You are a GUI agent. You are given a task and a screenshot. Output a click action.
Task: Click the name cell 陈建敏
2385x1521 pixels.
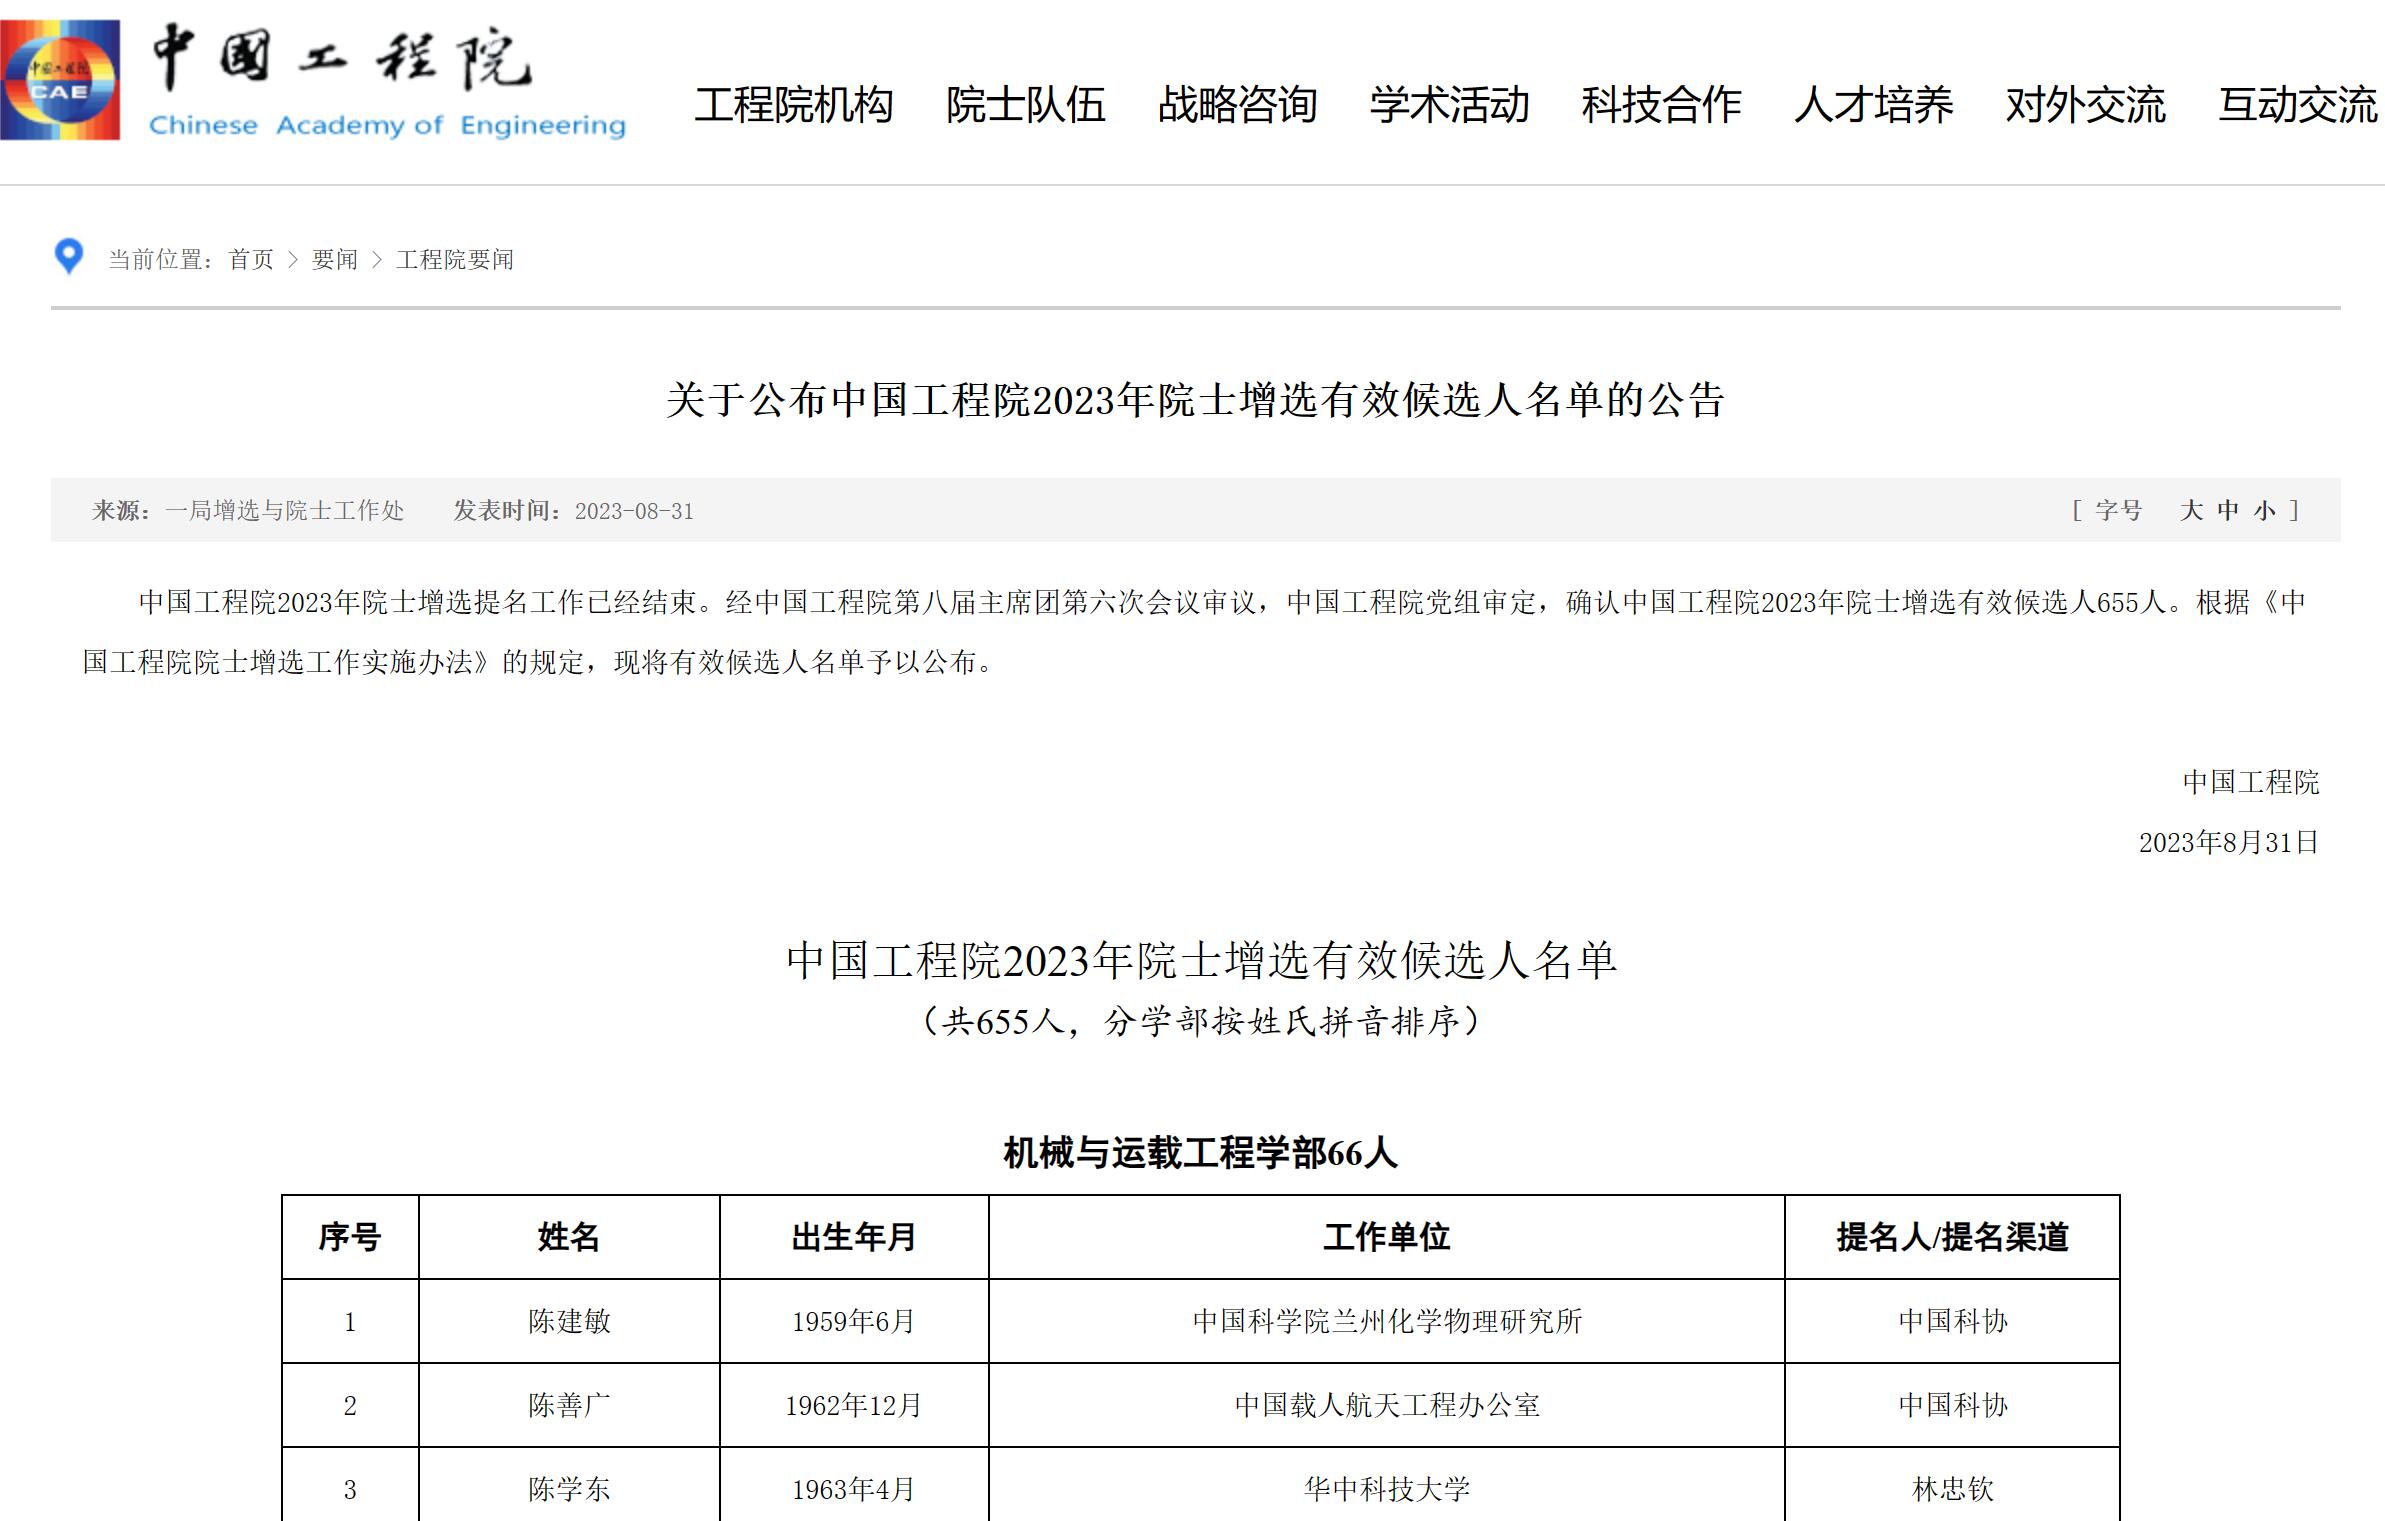point(569,1321)
